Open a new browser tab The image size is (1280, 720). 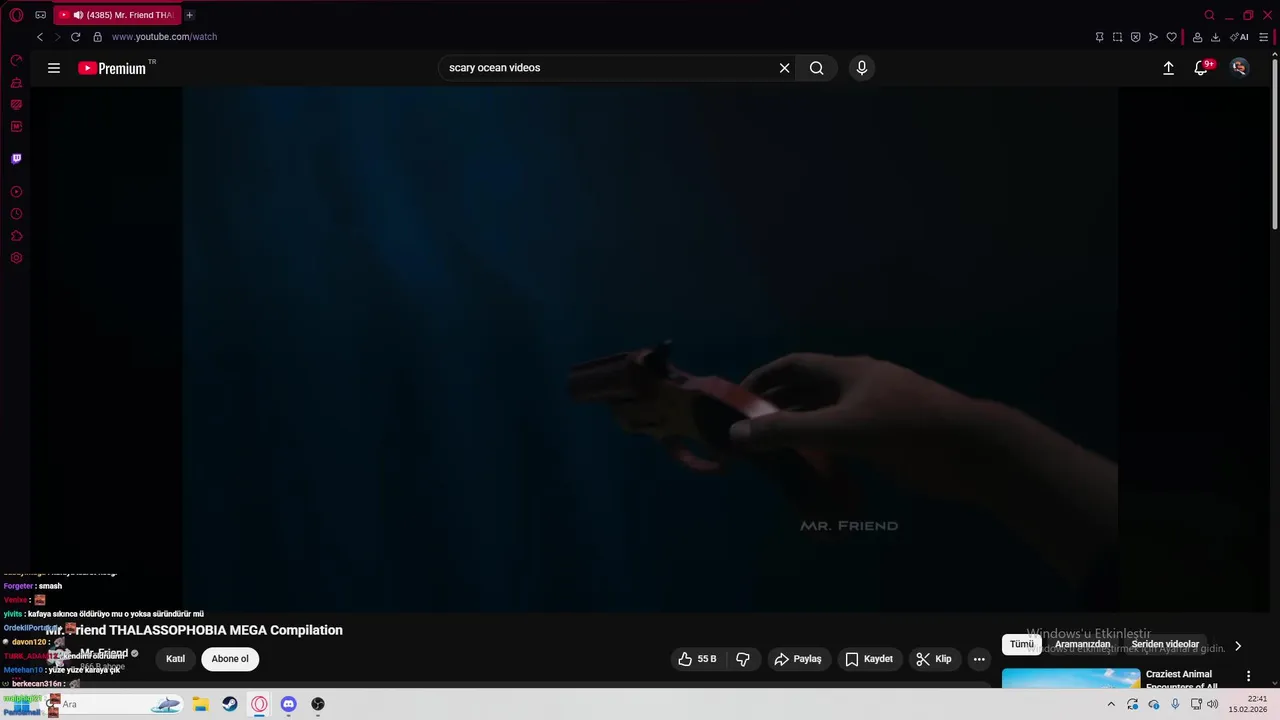tap(189, 15)
